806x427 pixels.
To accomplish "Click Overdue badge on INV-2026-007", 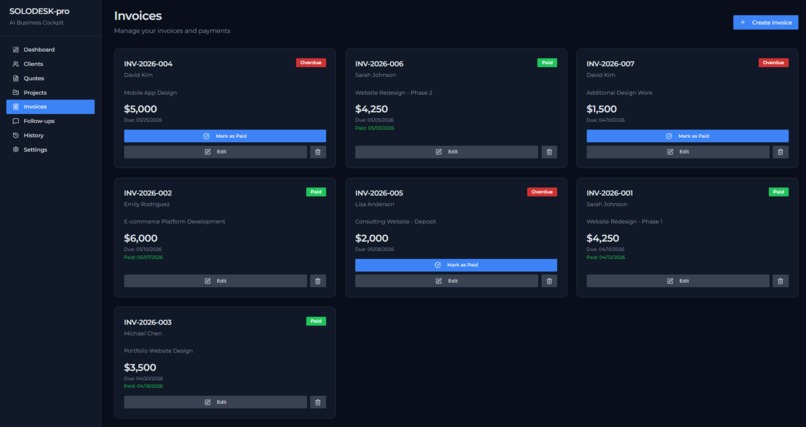I will click(774, 63).
